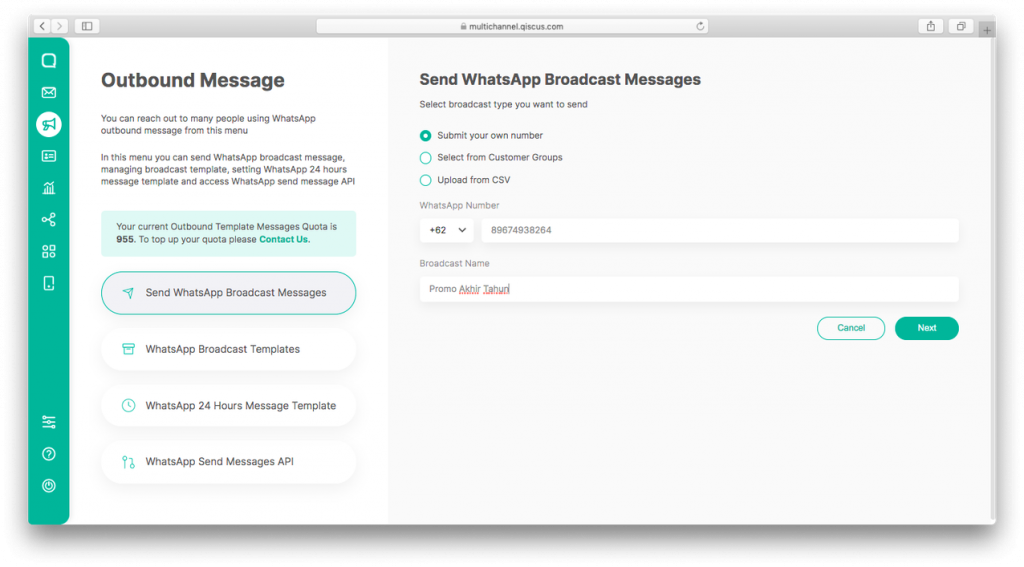This screenshot has width=1024, height=567.
Task: Click 'Select broadcast type you want to send' text
Action: (x=504, y=105)
